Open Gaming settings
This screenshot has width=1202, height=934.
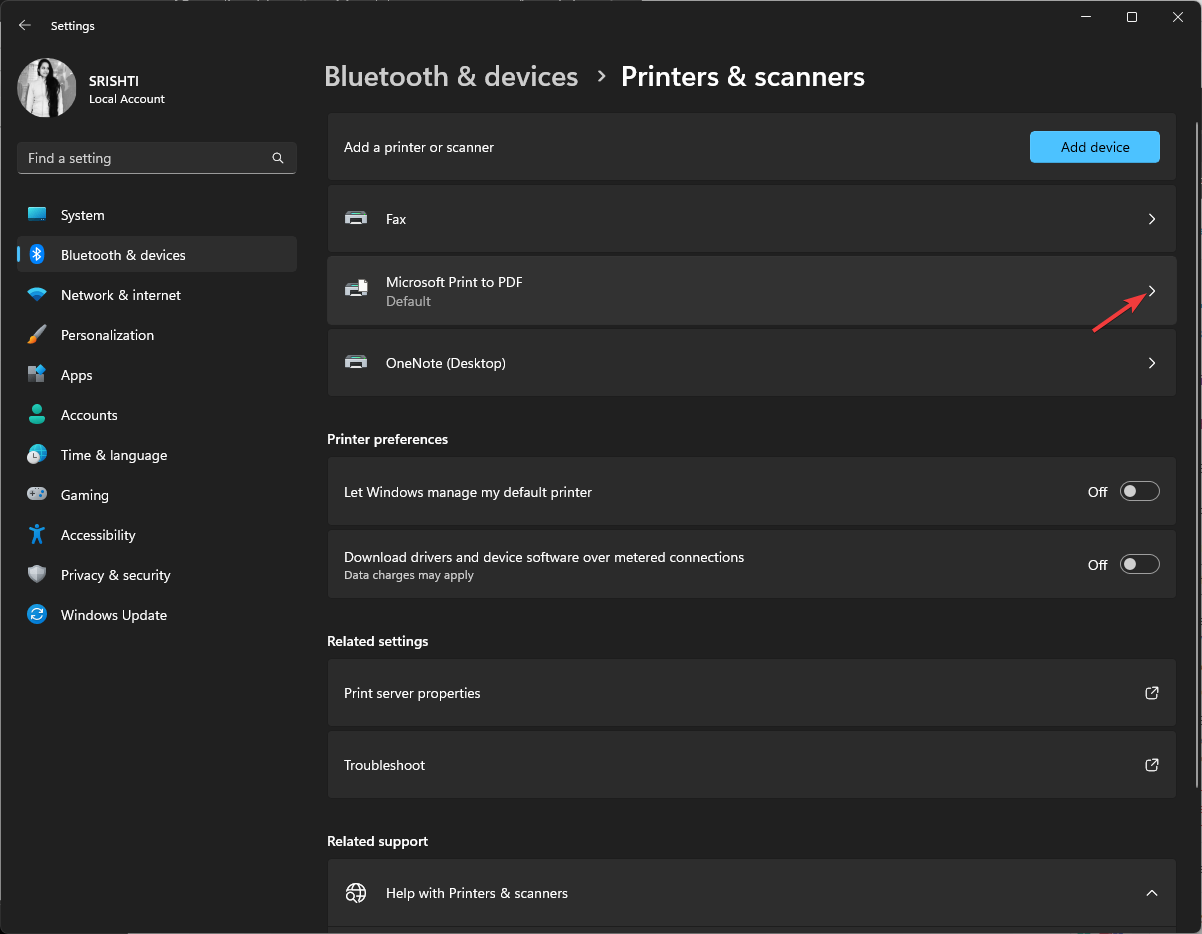point(157,495)
